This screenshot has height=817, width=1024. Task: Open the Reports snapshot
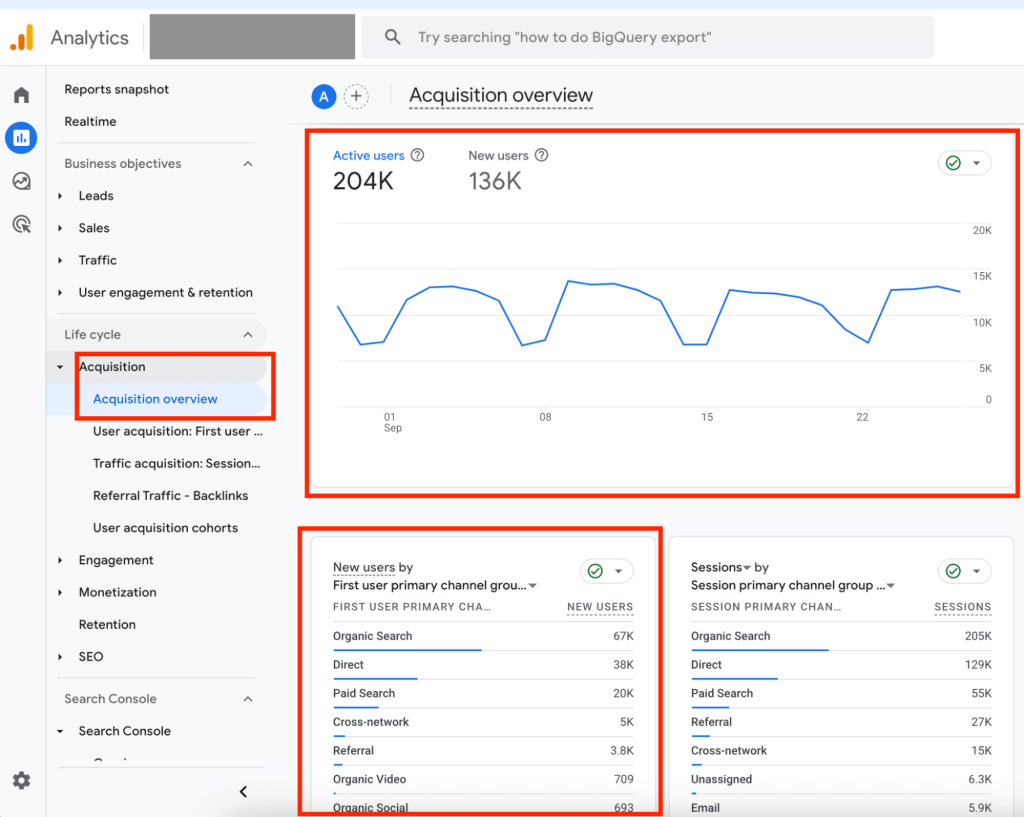(116, 89)
